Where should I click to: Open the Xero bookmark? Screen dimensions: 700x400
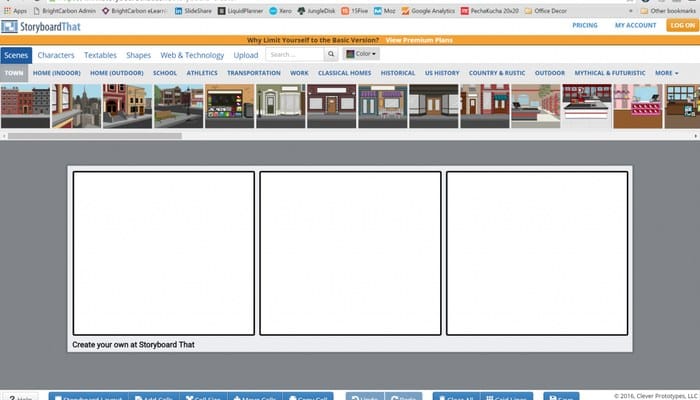(280, 11)
